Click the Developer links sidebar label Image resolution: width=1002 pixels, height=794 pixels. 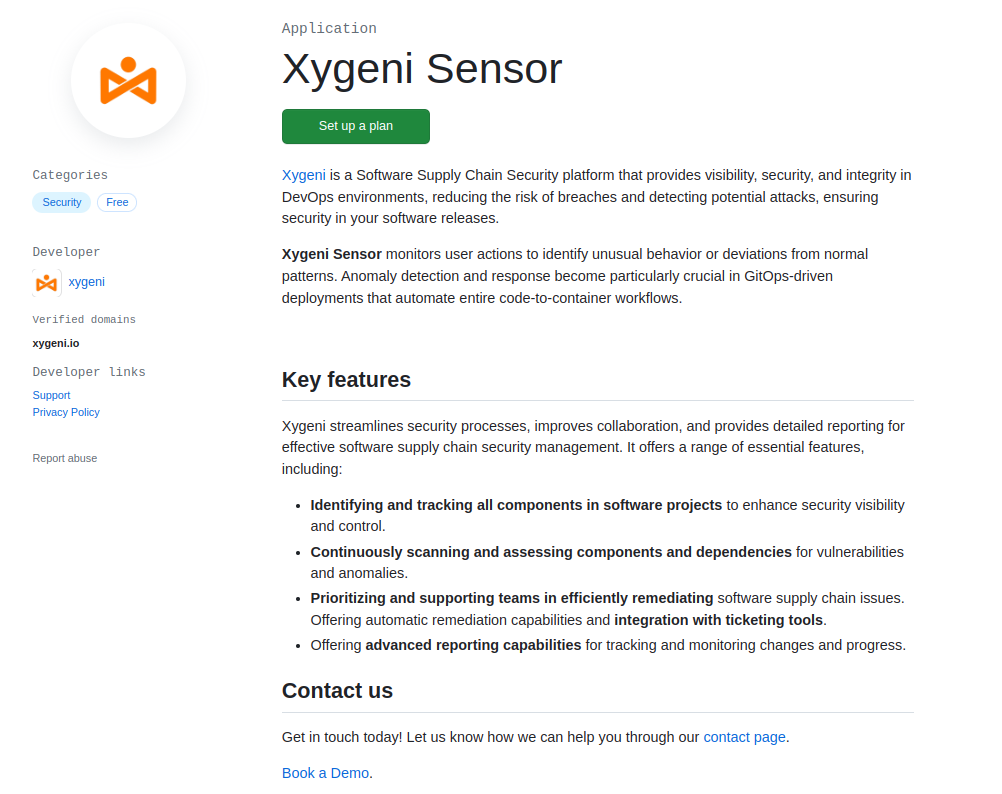tap(89, 372)
